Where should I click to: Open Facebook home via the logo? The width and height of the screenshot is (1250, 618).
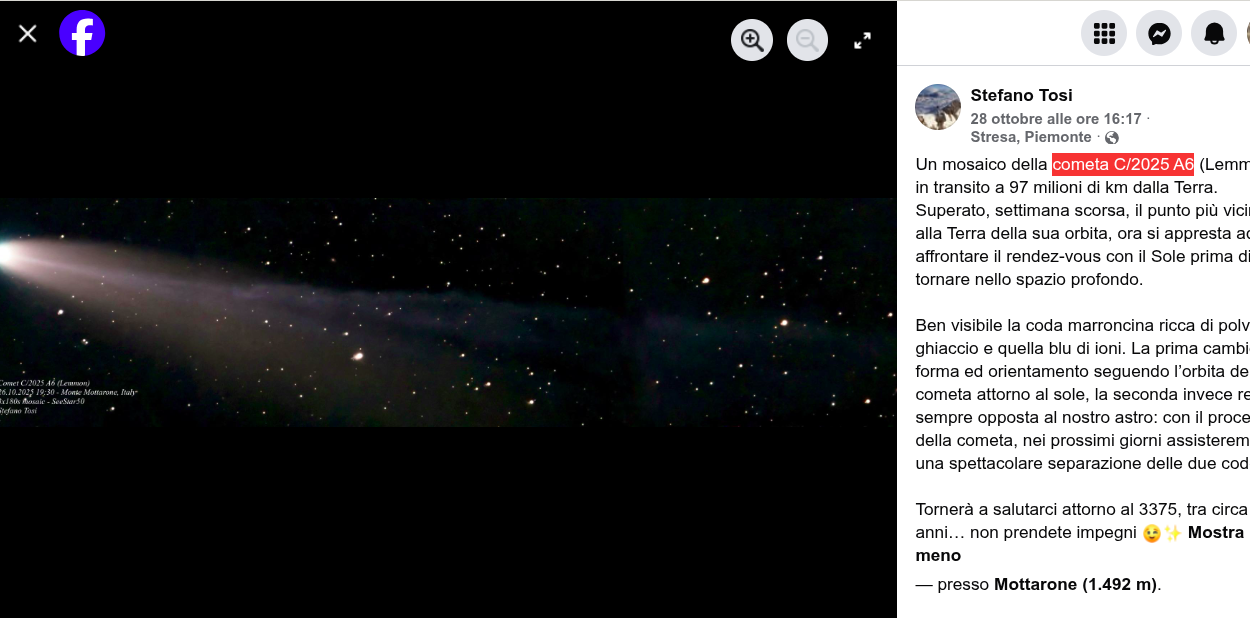tap(82, 33)
